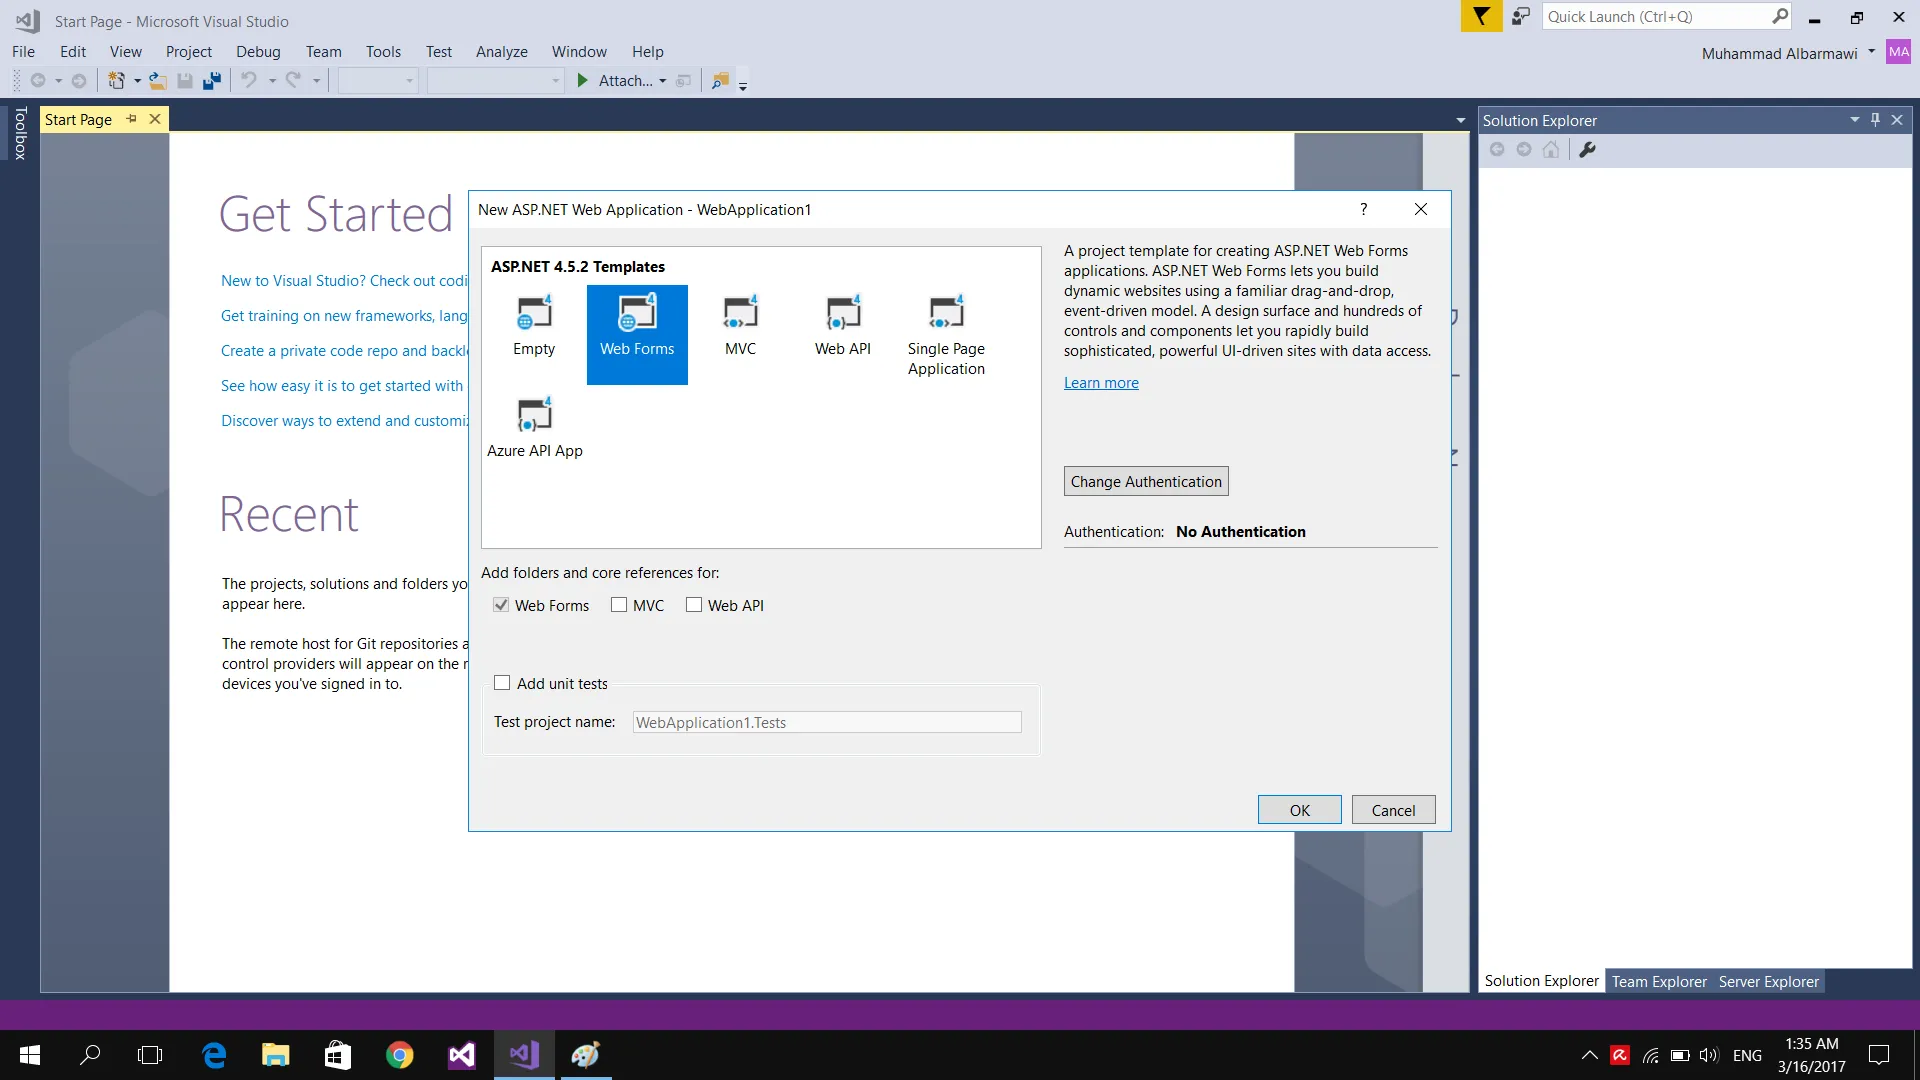Open the Solution Explorer window options dropdown

pos(1854,120)
